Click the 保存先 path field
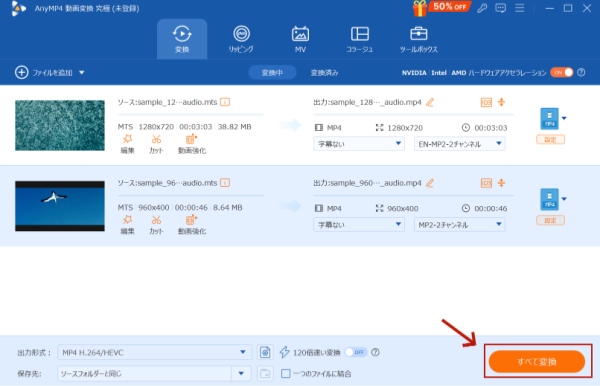 point(145,373)
